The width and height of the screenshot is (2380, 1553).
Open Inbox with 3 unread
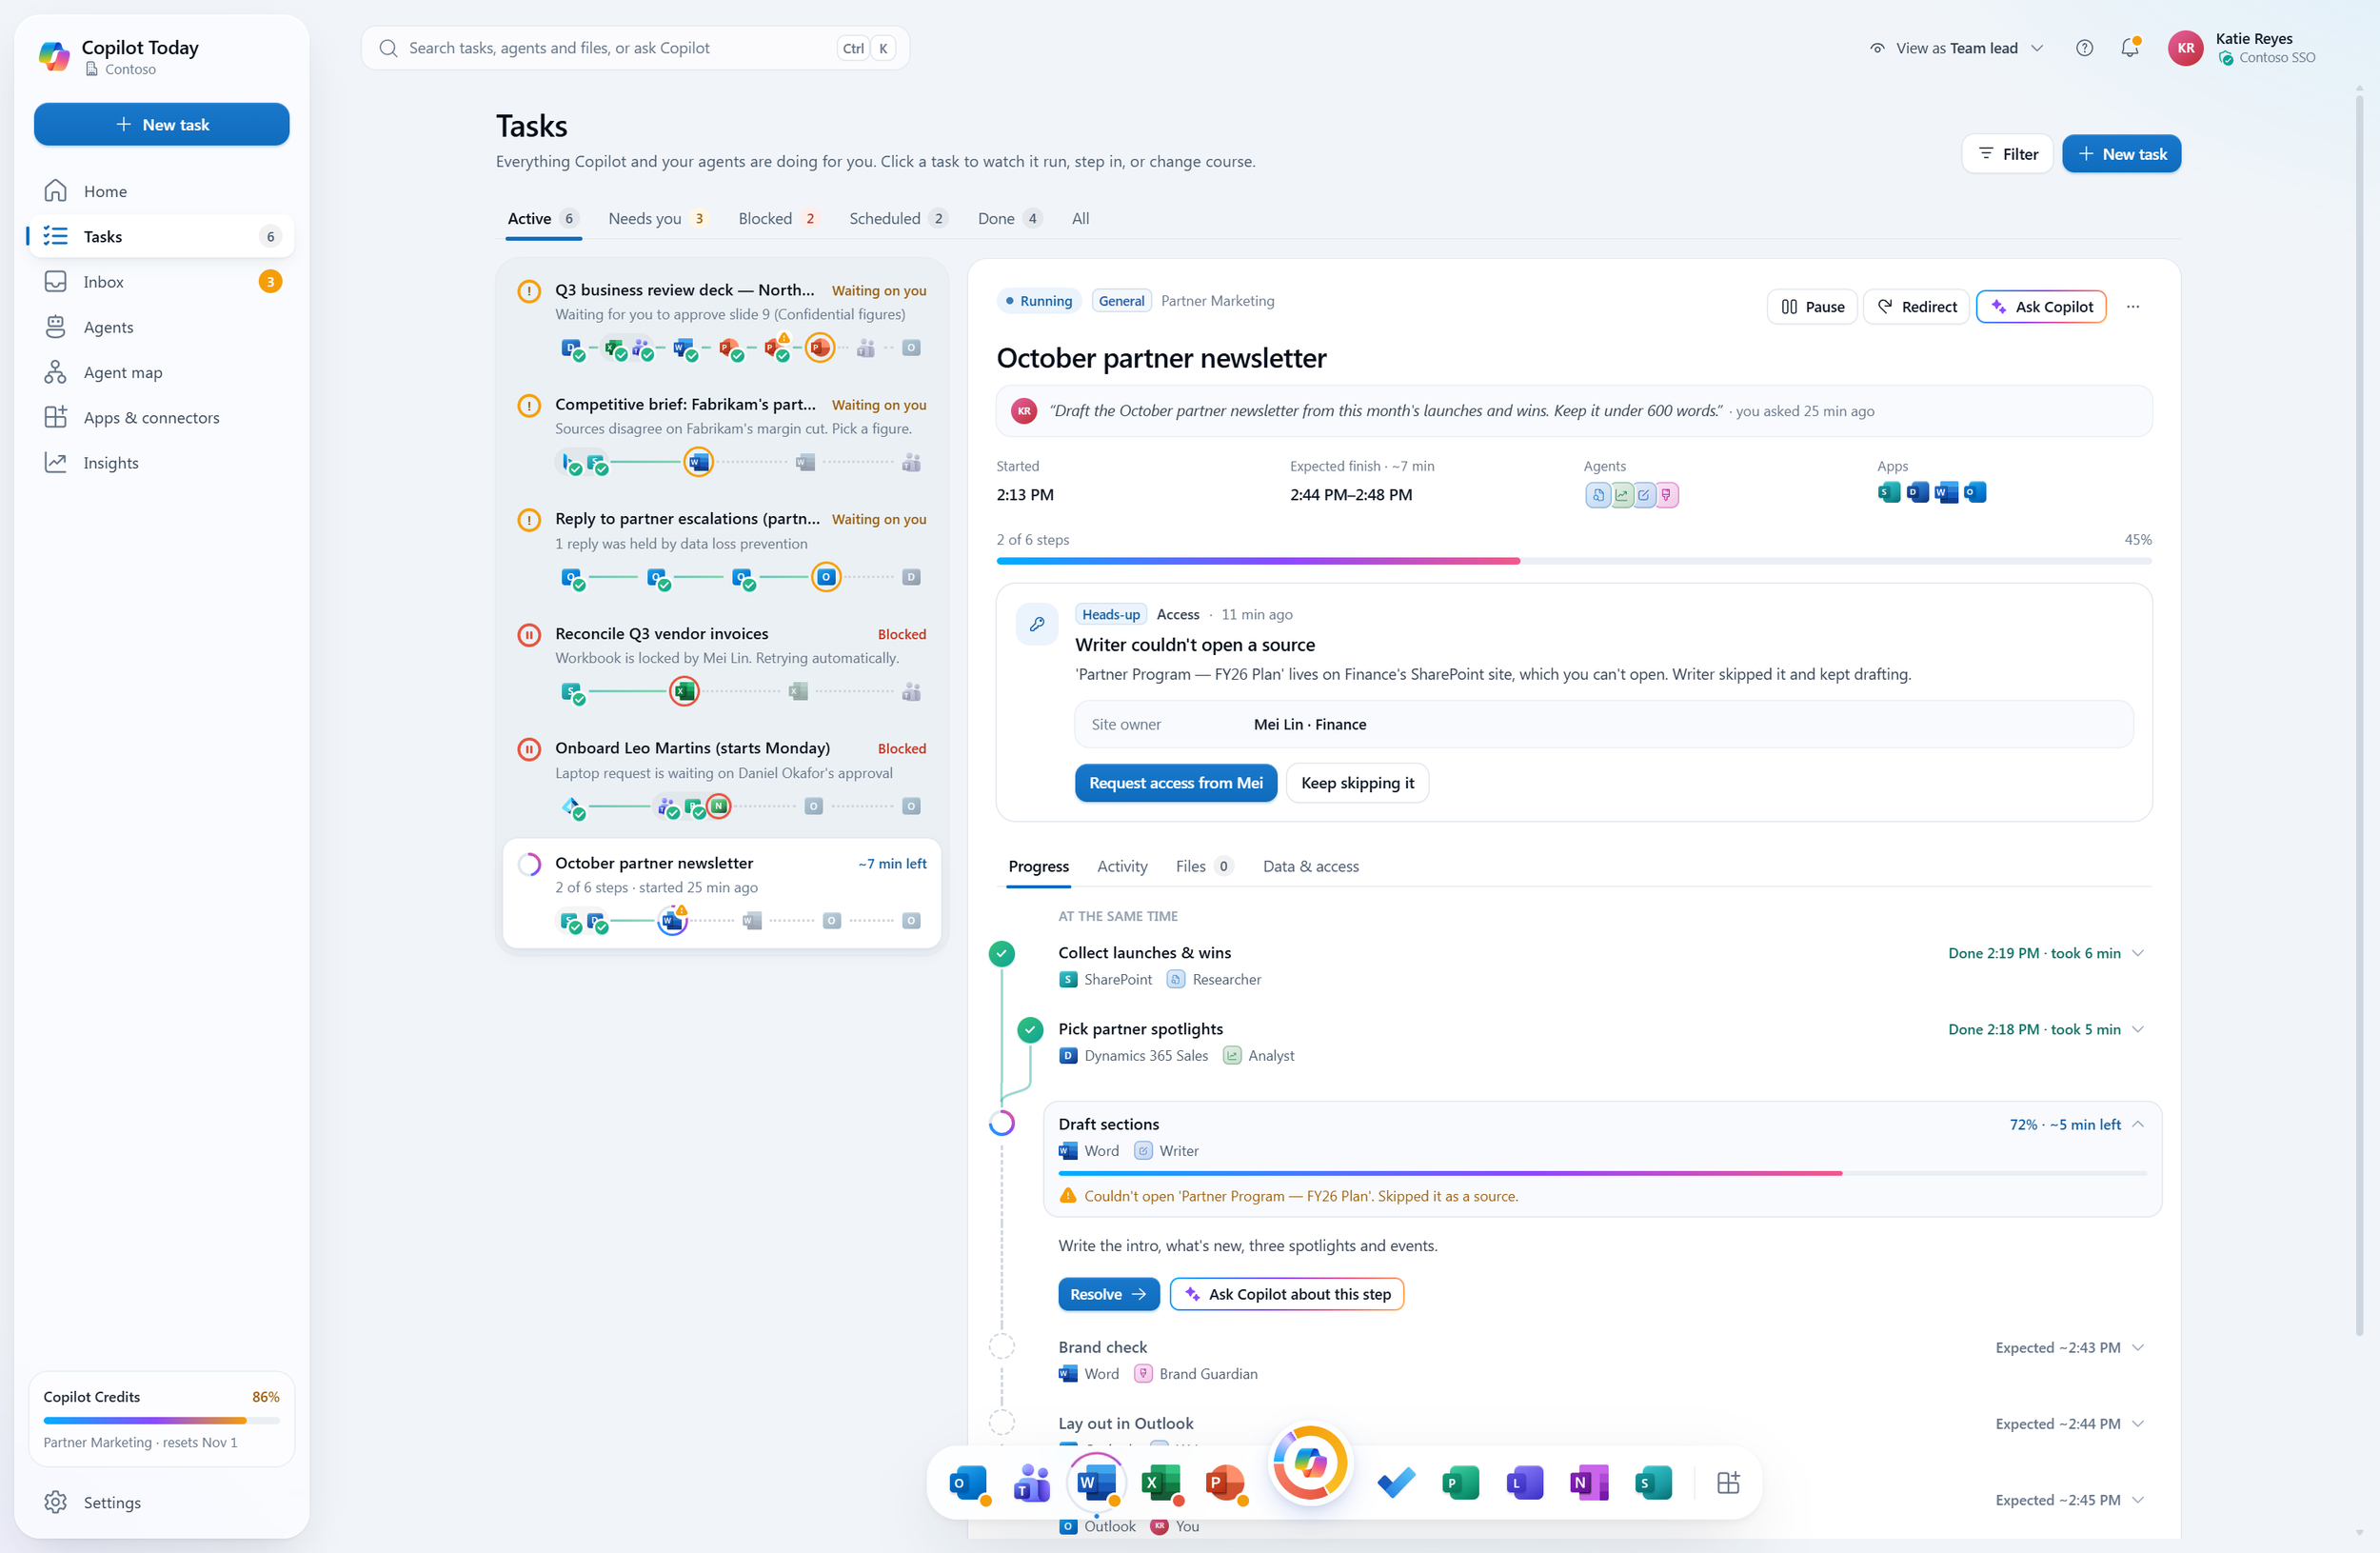(x=161, y=281)
